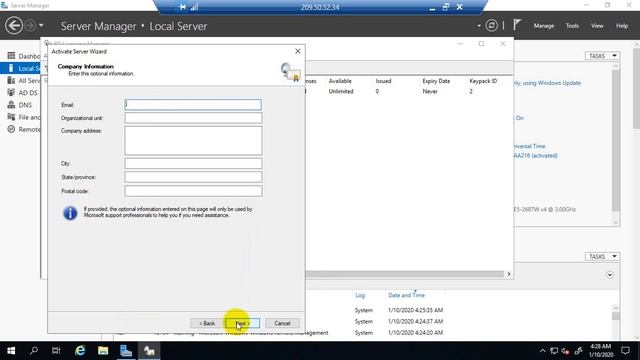The height and width of the screenshot is (360, 640).
Task: Switch to Server Manager taskbar icon
Action: pos(126,351)
